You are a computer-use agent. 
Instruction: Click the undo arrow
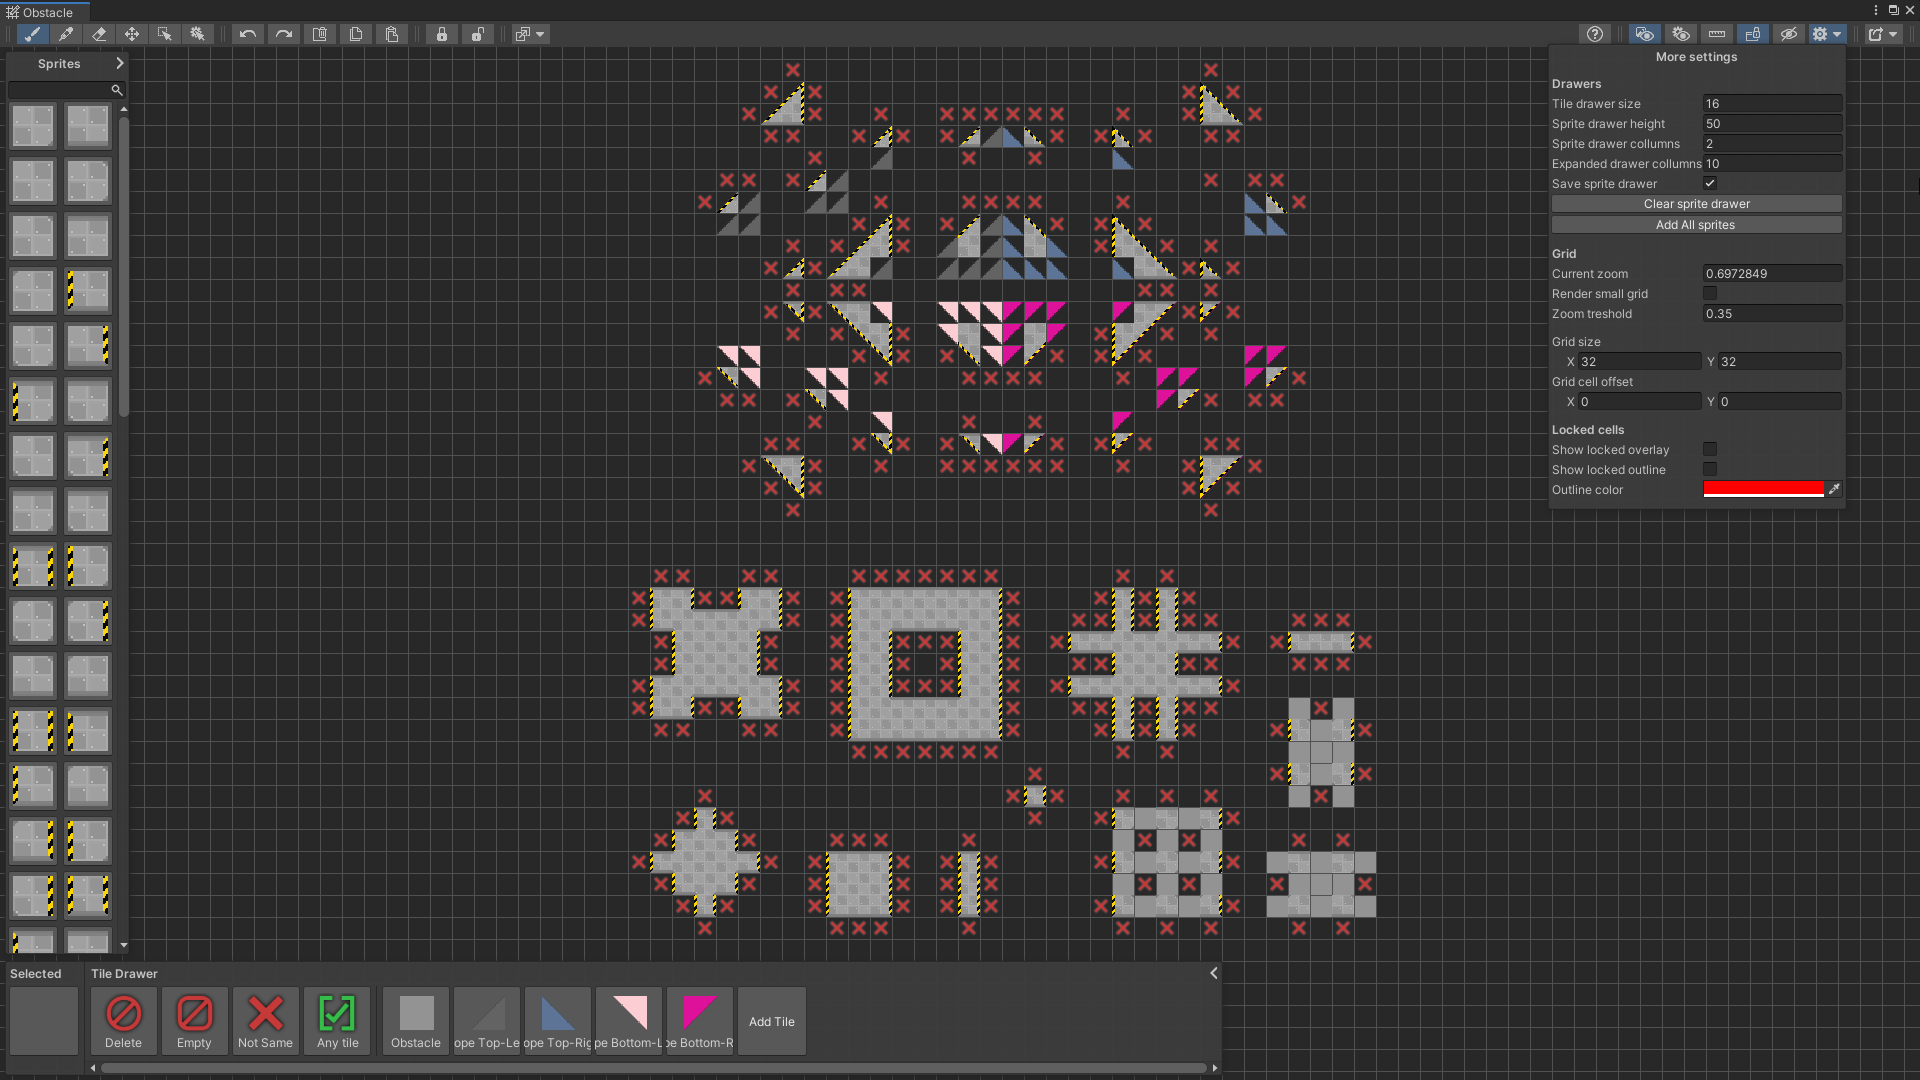(248, 34)
